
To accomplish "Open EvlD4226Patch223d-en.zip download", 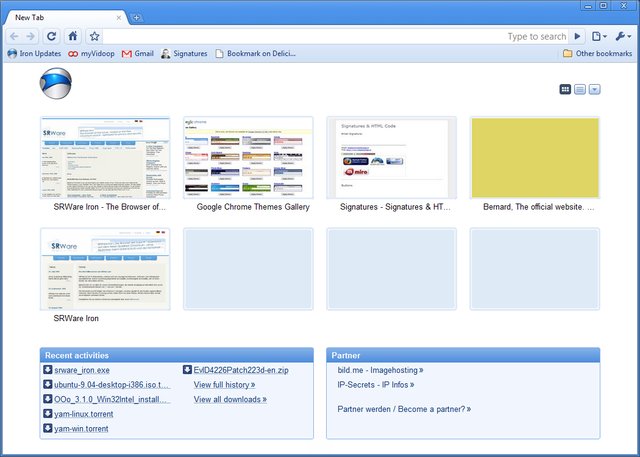I will click(x=241, y=370).
